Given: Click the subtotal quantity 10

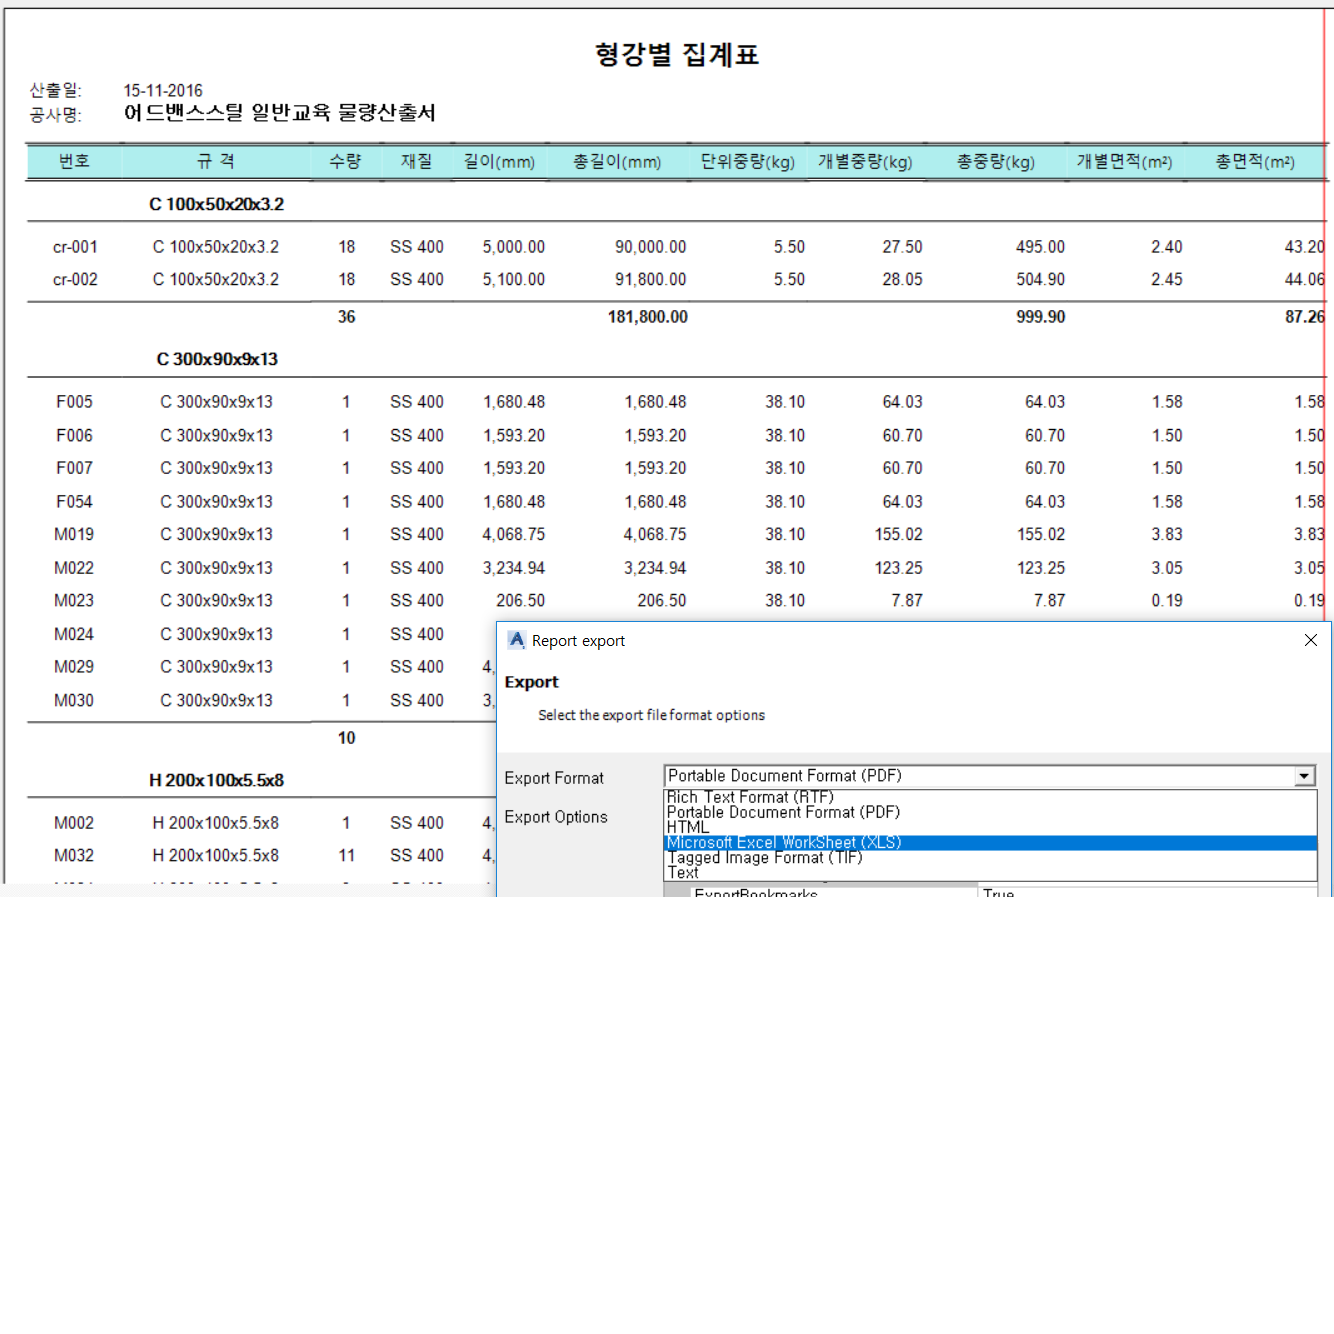Looking at the screenshot, I should 346,738.
